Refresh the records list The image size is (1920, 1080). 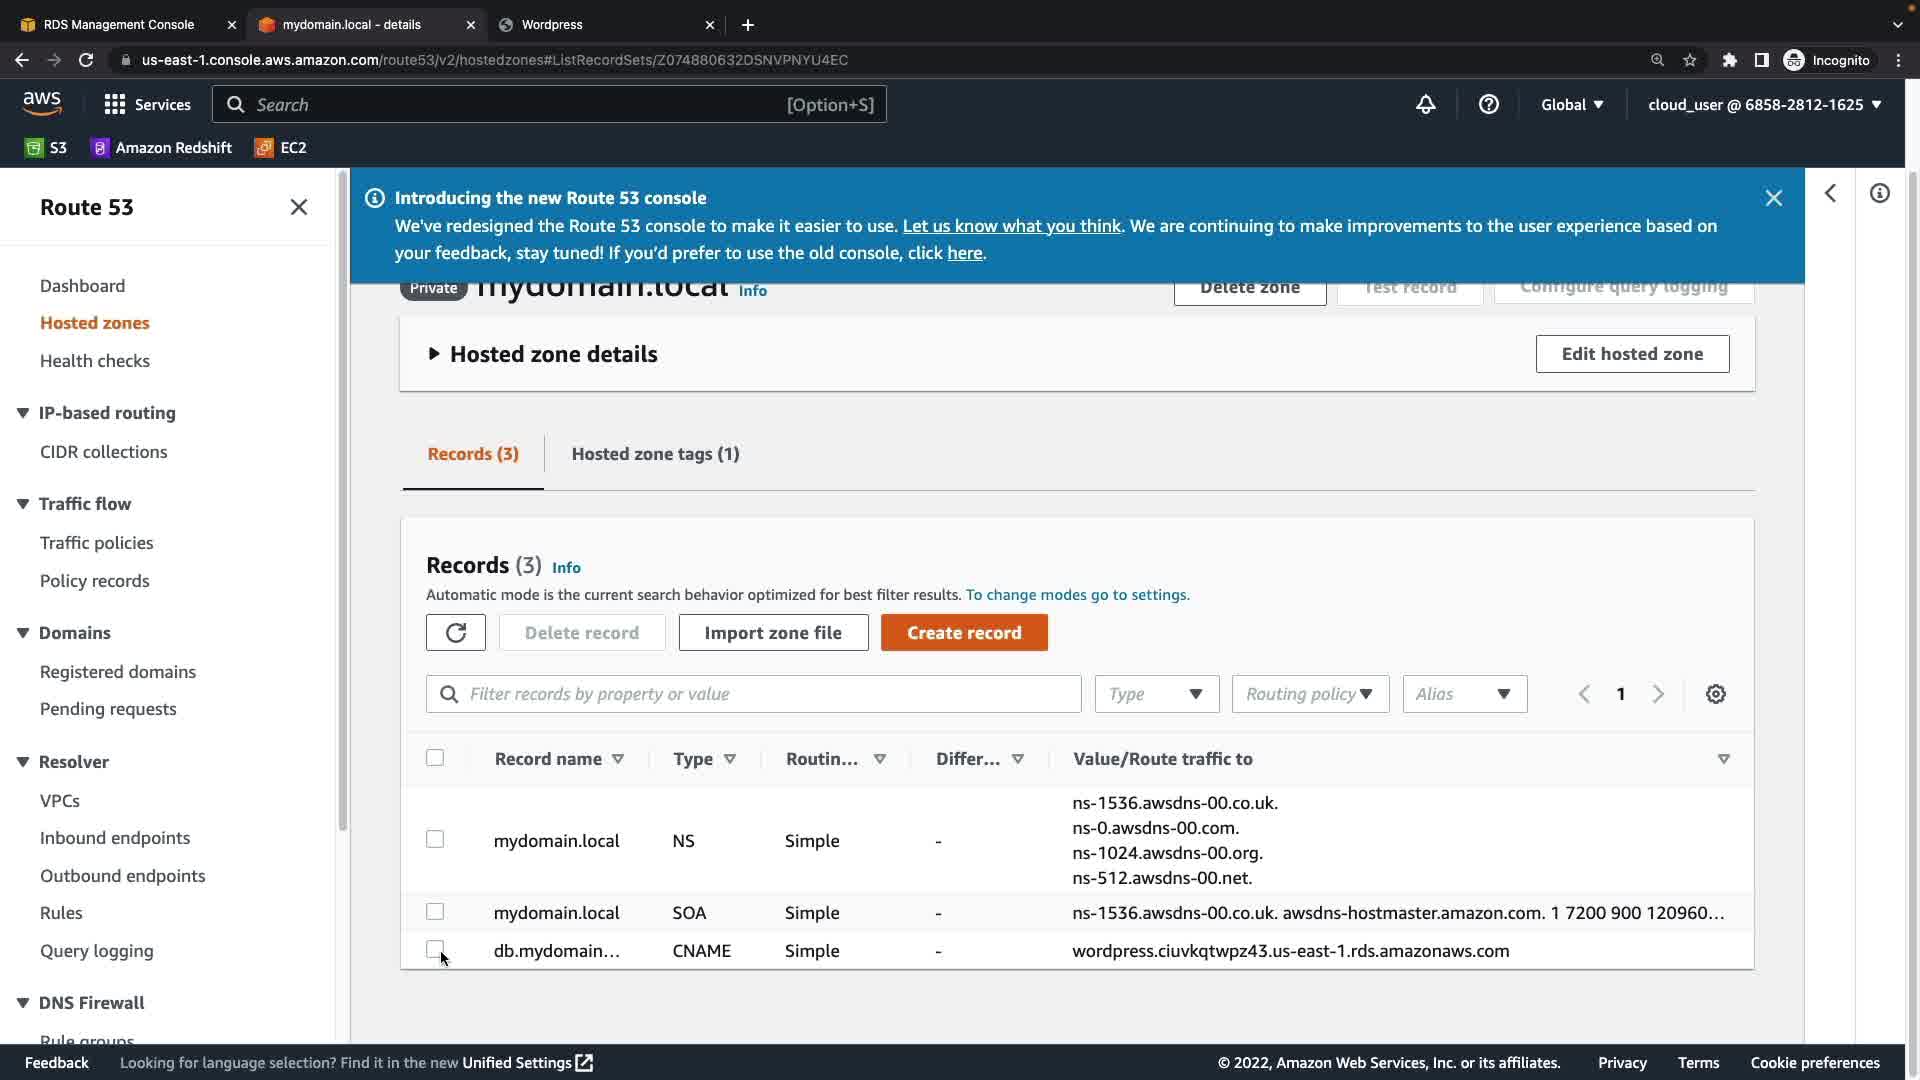455,633
